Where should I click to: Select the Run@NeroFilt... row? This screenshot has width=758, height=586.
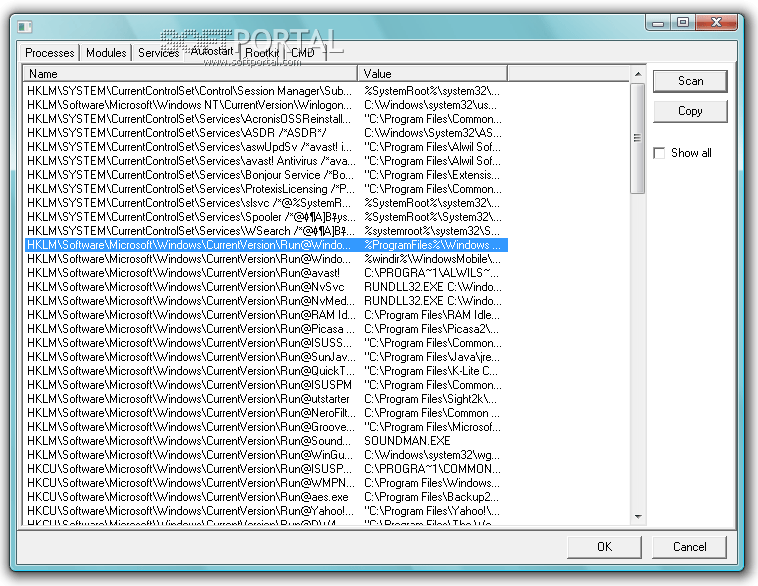tap(266, 413)
